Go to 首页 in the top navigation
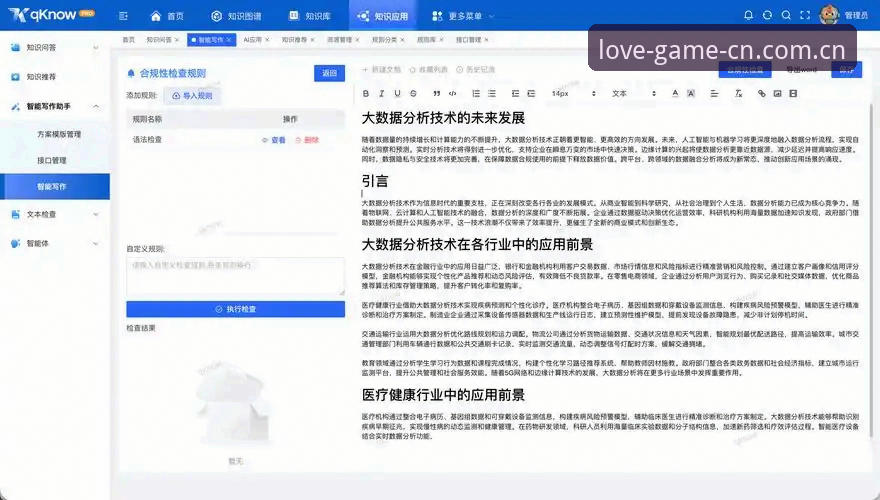 point(167,16)
